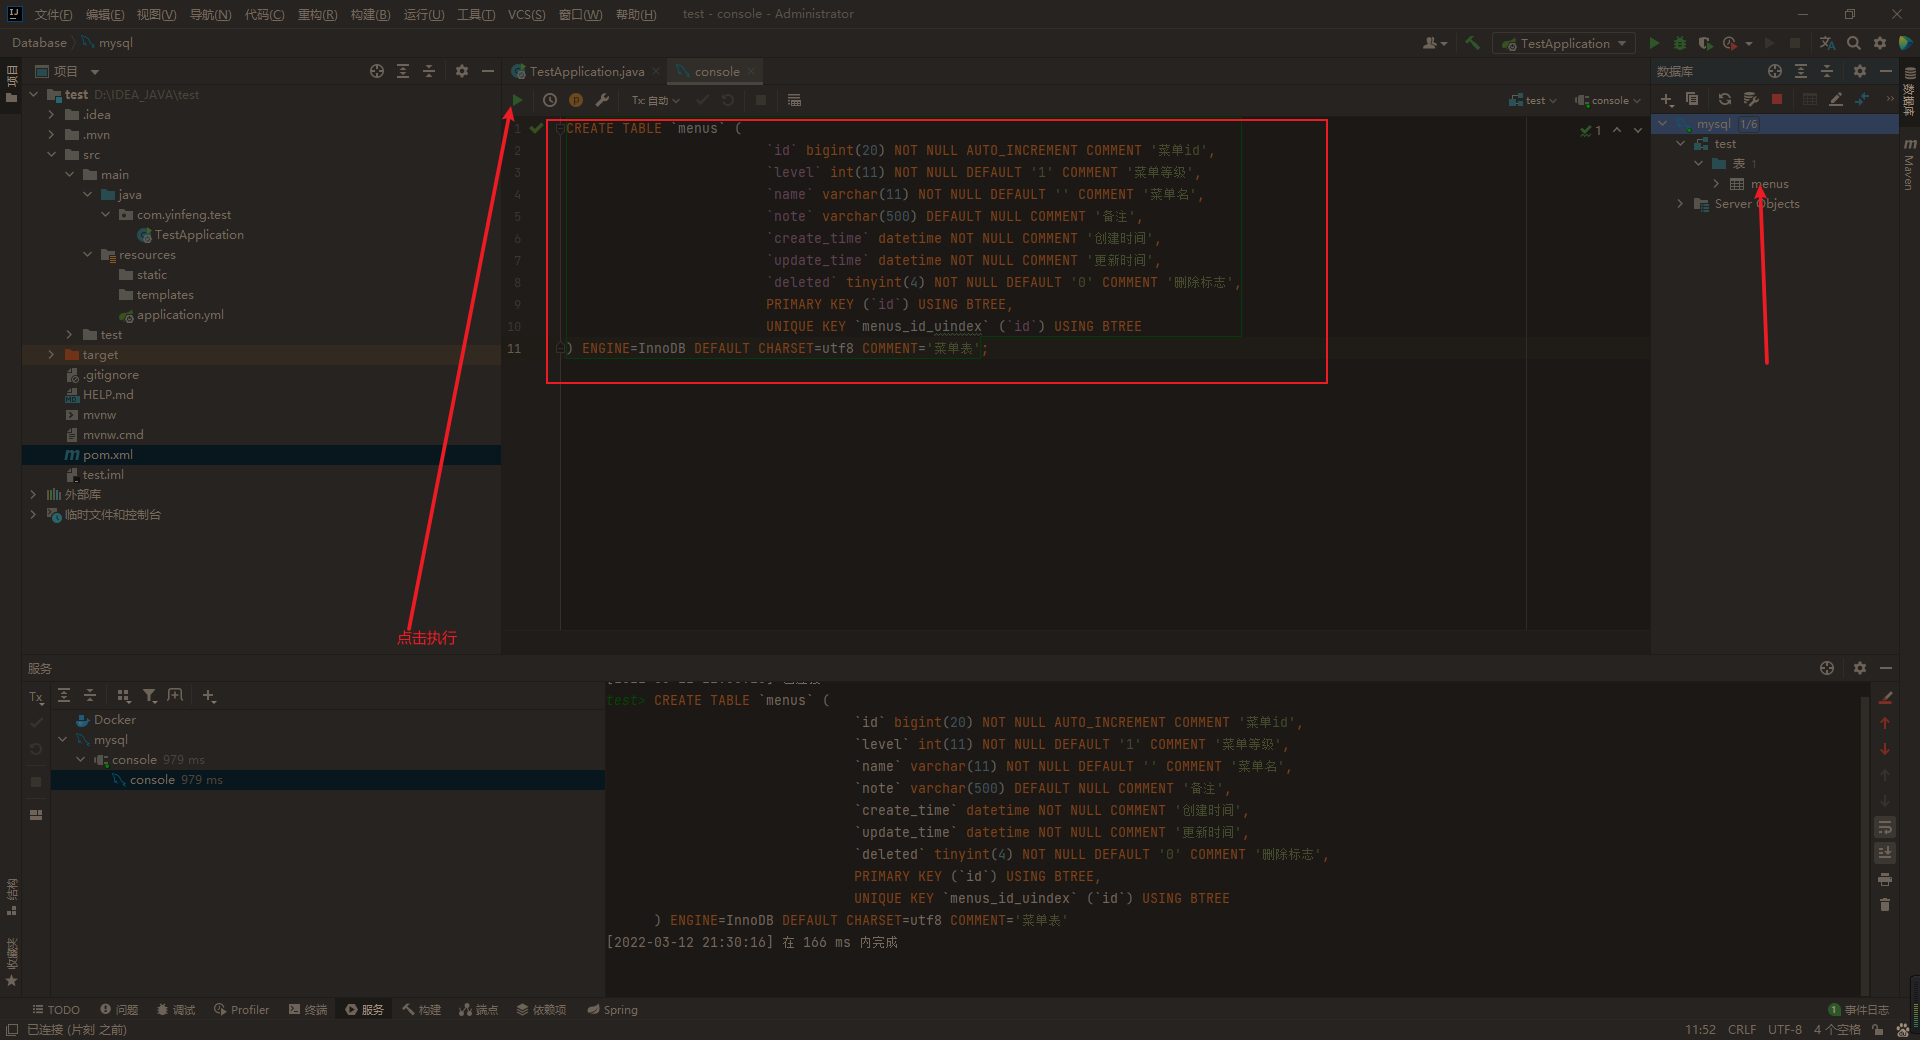Click the CRLF line separator indicator
This screenshot has width=1920, height=1040.
1742,1029
